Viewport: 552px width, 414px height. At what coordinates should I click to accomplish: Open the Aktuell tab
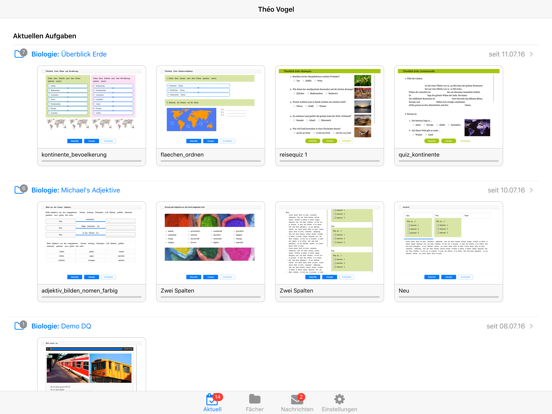212,402
